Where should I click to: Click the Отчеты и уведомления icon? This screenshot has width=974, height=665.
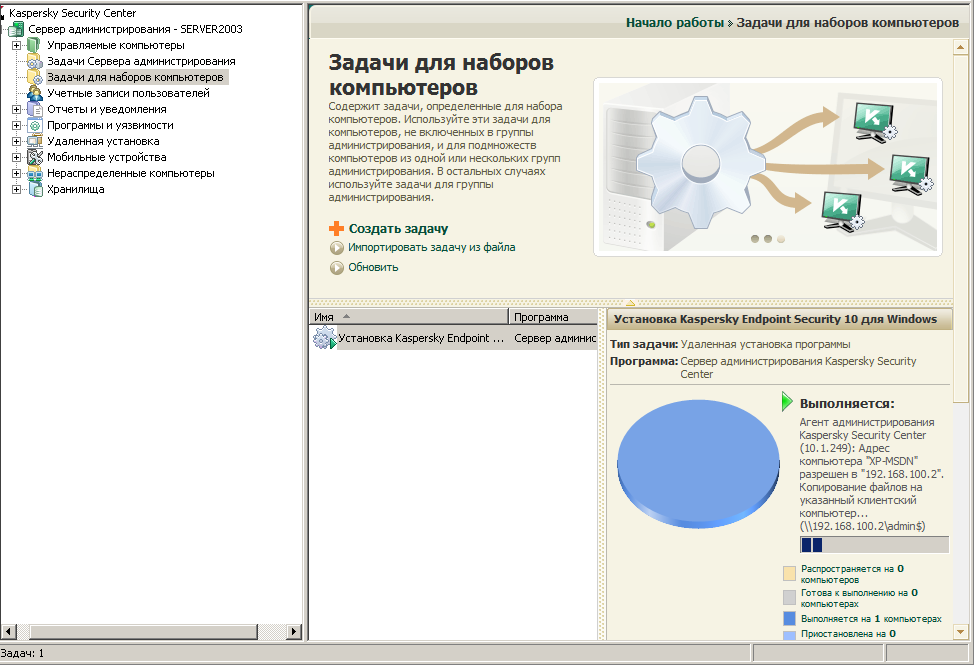tap(35, 109)
